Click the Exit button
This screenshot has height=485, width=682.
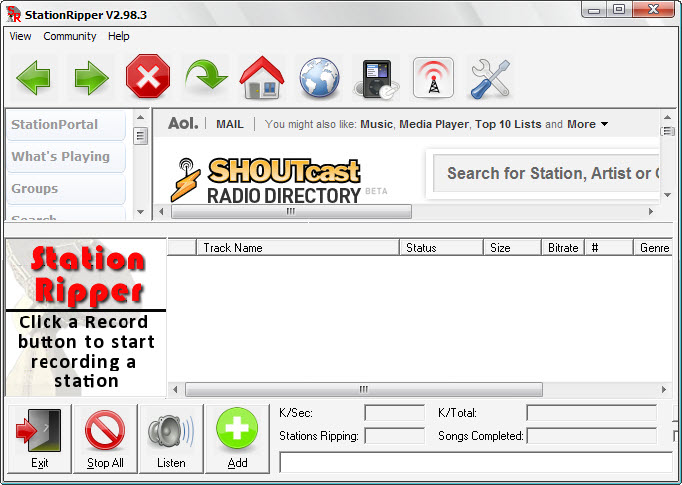39,438
